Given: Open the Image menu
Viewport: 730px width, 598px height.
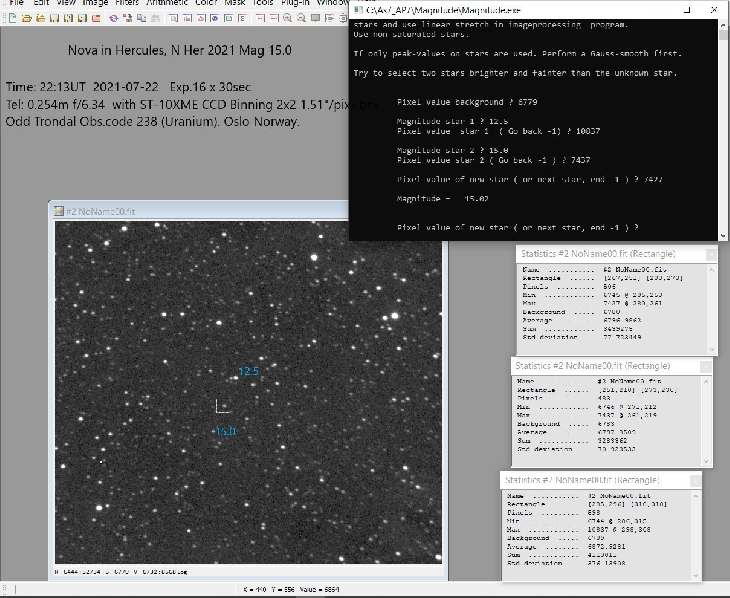Looking at the screenshot, I should click(x=95, y=3).
